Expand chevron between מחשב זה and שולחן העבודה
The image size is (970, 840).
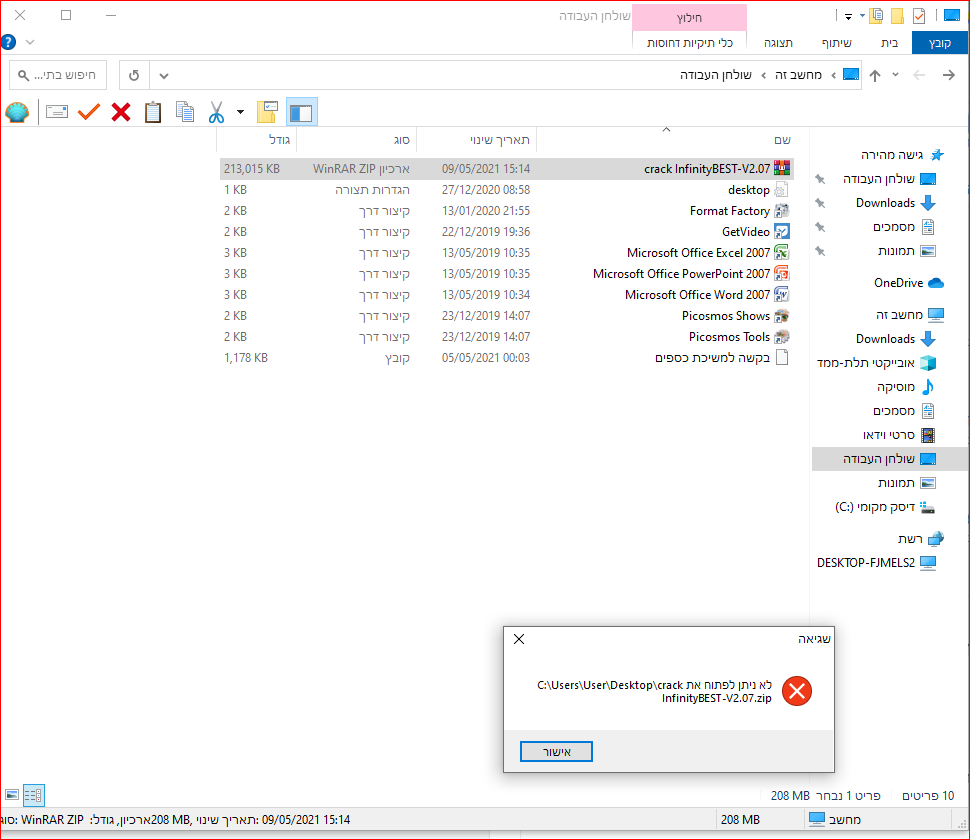764,75
